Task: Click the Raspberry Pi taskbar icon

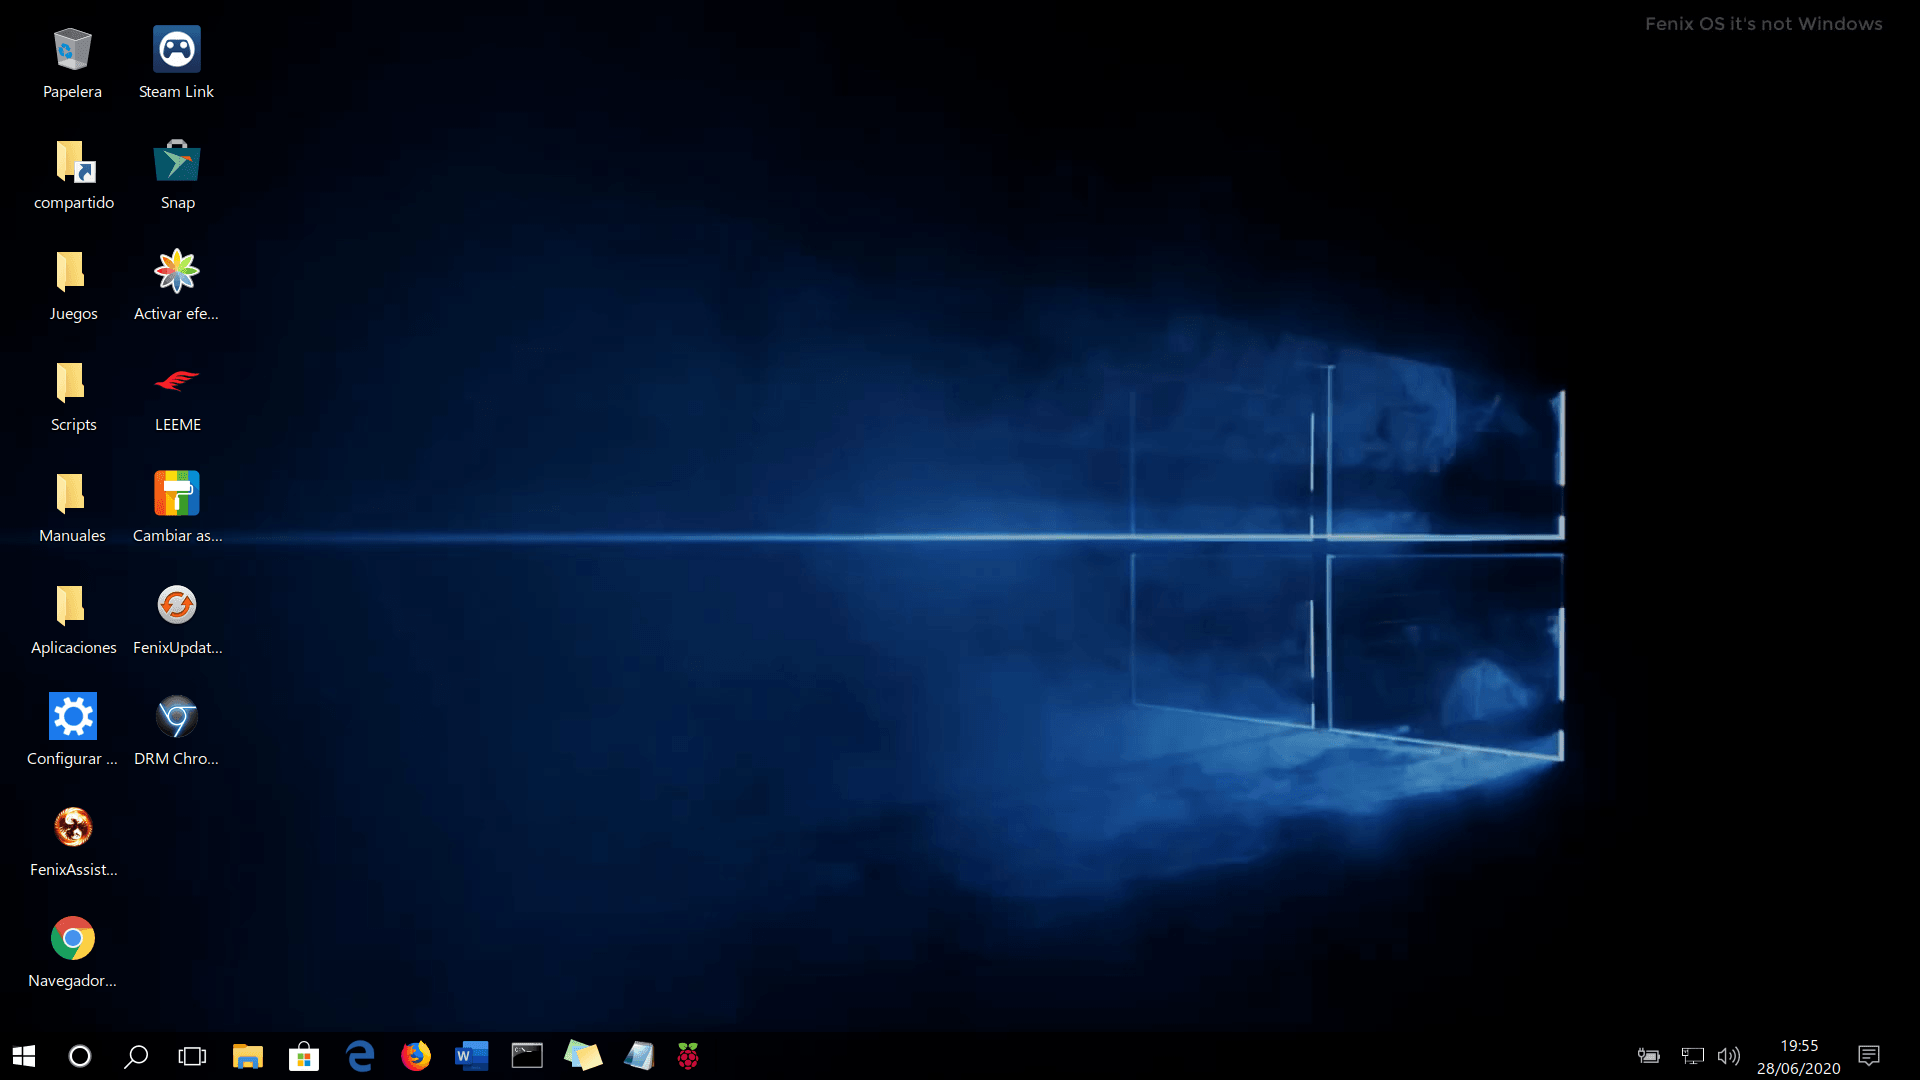Action: click(x=688, y=1056)
